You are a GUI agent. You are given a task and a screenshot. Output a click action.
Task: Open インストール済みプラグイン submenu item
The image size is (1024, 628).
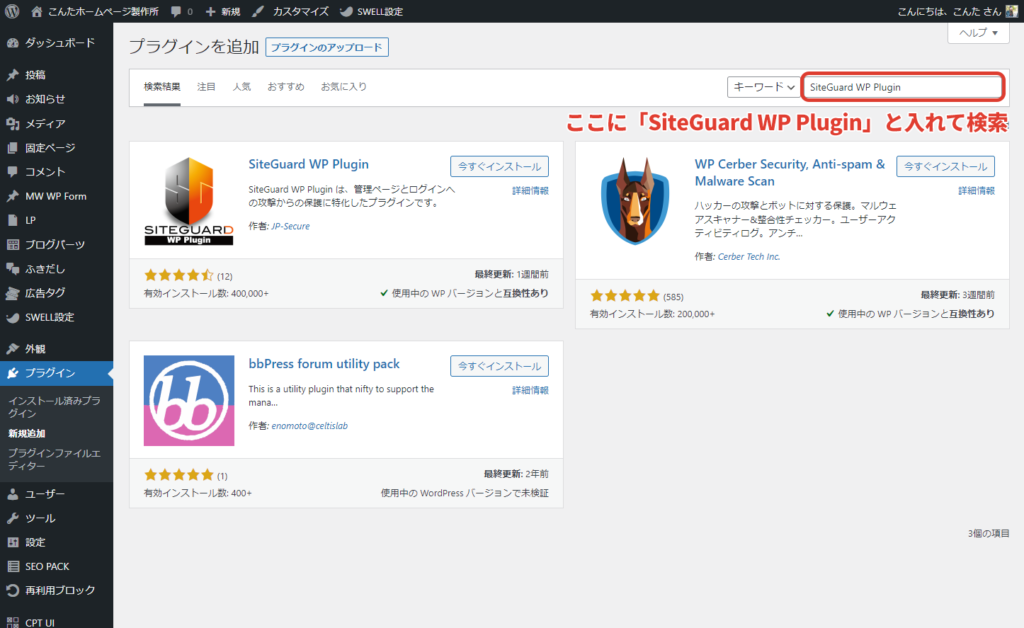[54, 407]
